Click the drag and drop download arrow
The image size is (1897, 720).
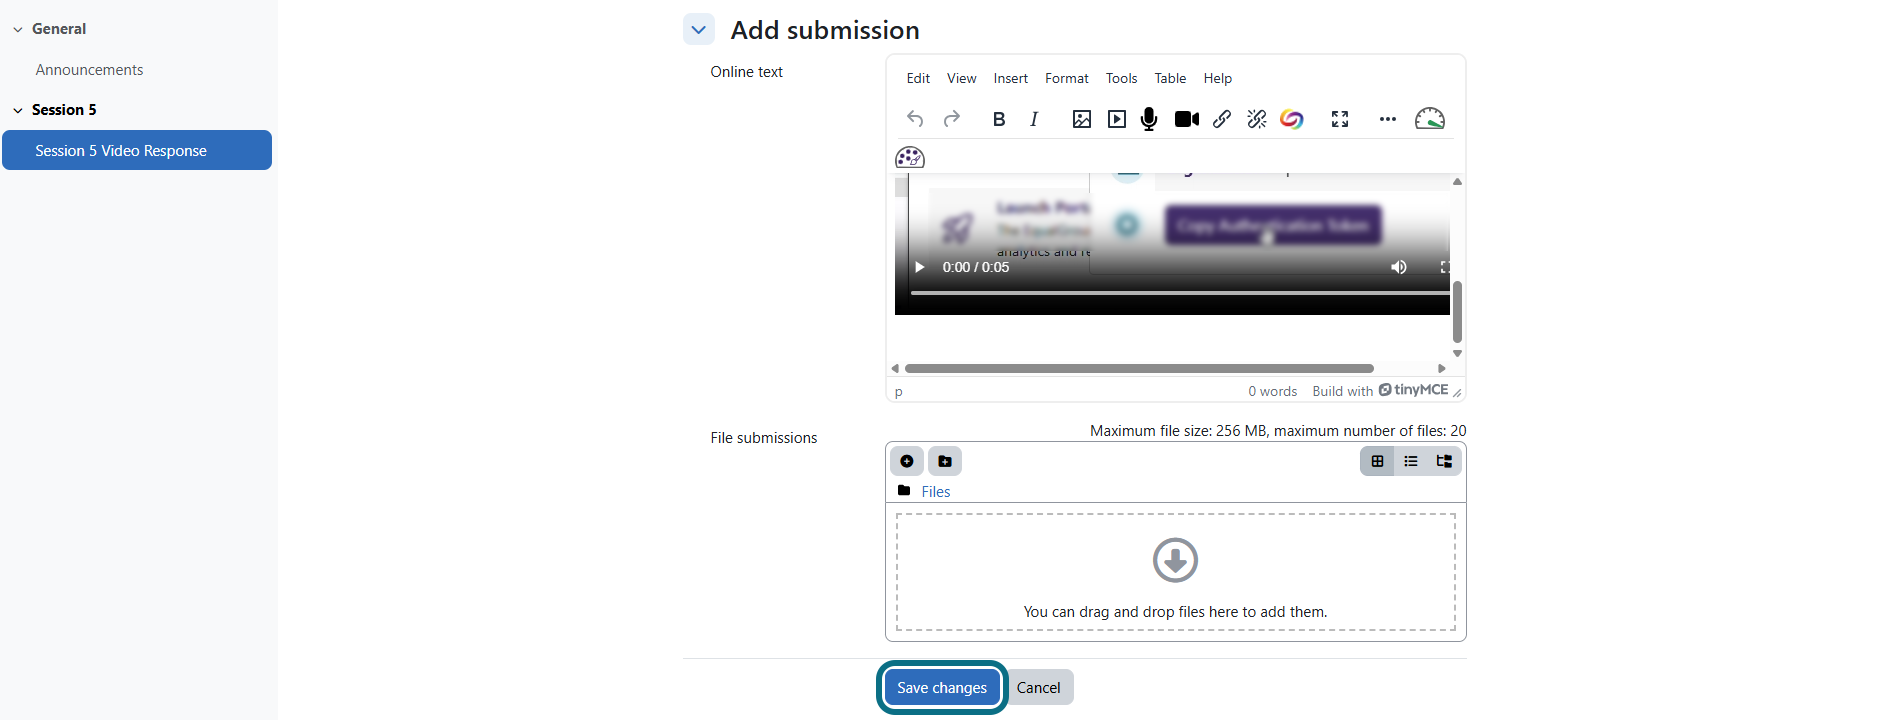click(x=1175, y=560)
